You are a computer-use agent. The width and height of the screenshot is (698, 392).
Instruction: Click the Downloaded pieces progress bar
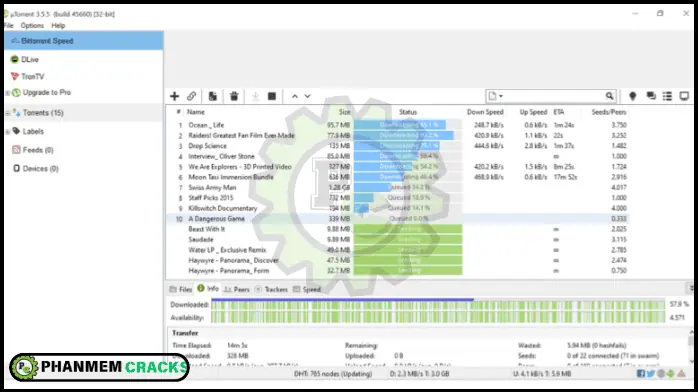[438, 305]
